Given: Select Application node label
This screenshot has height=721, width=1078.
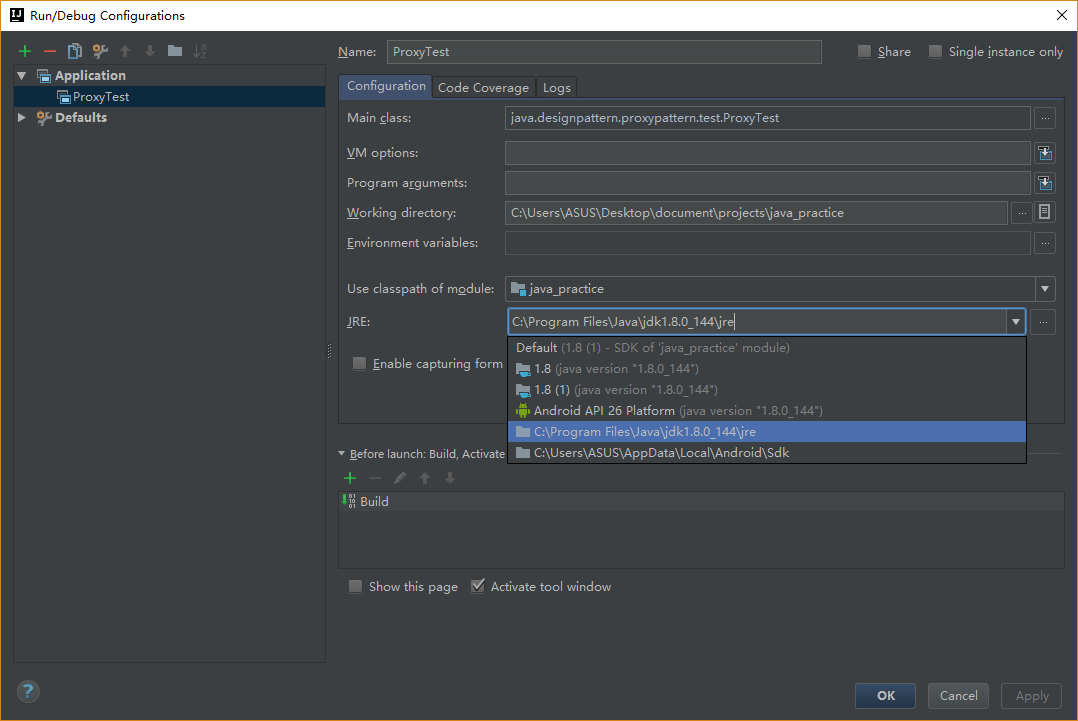Looking at the screenshot, I should coord(90,76).
